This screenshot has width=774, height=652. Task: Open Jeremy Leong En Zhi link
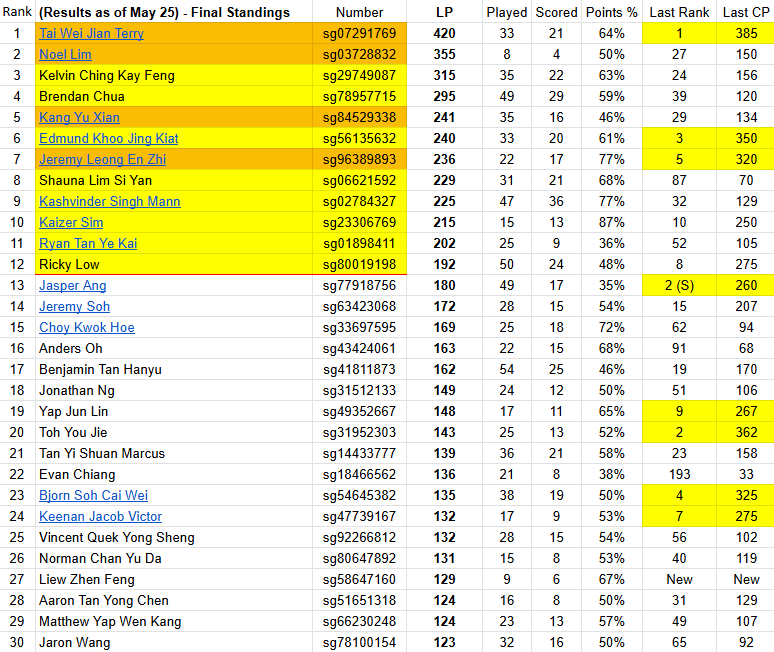pos(102,159)
